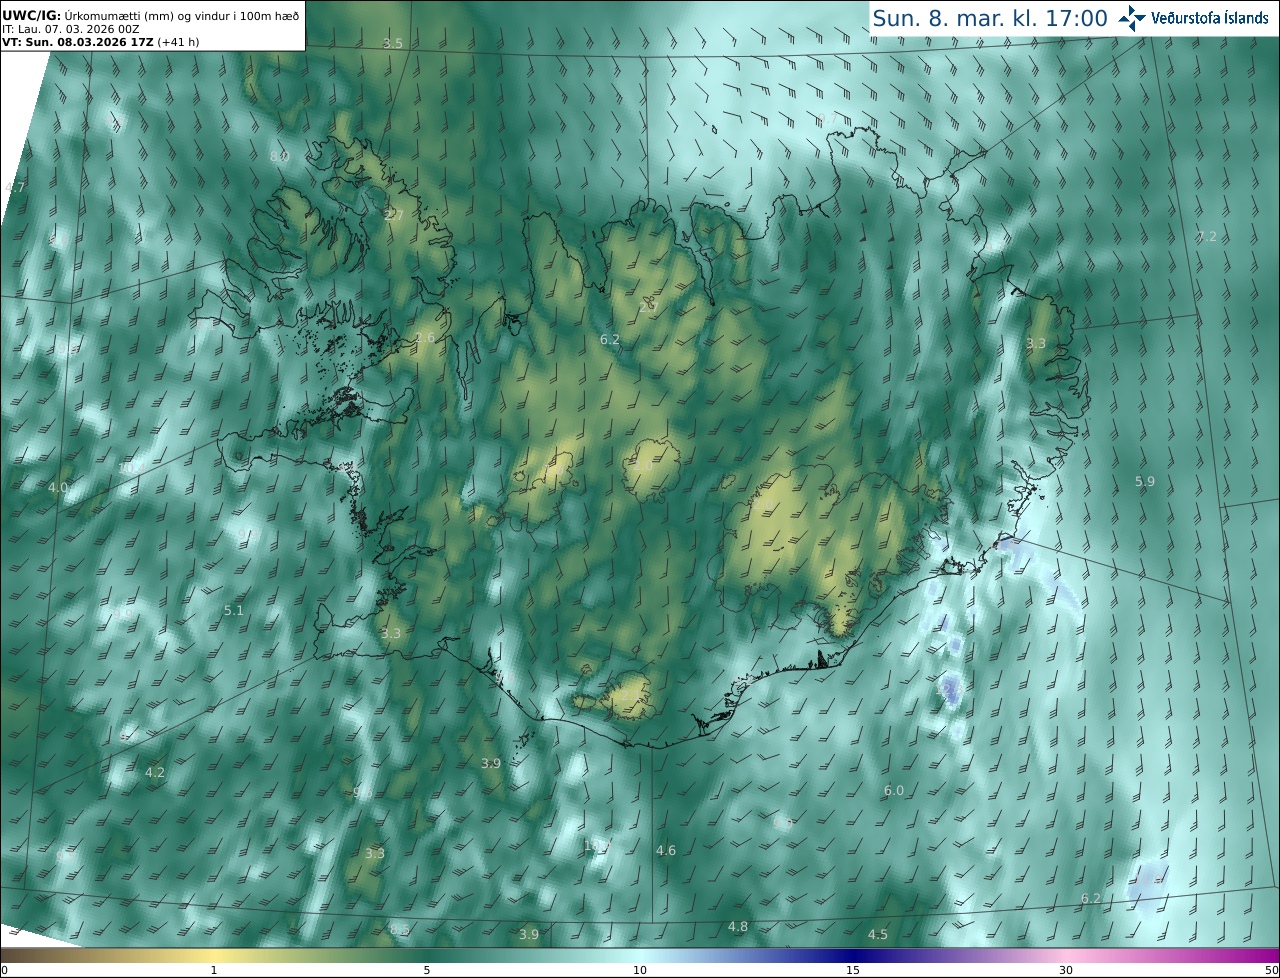1280x978 pixels.
Task: Click the 'Úrkomumætti (mm) og vindur í 100m hæð' title
Action: (x=182, y=15)
